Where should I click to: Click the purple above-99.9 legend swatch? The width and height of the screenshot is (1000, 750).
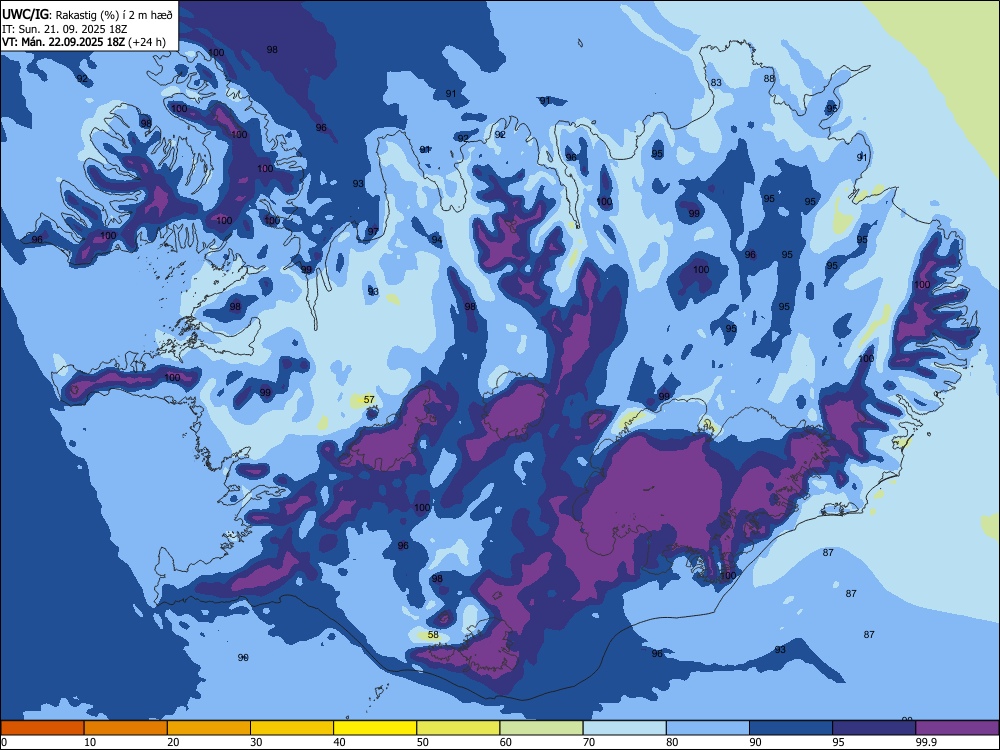(957, 728)
